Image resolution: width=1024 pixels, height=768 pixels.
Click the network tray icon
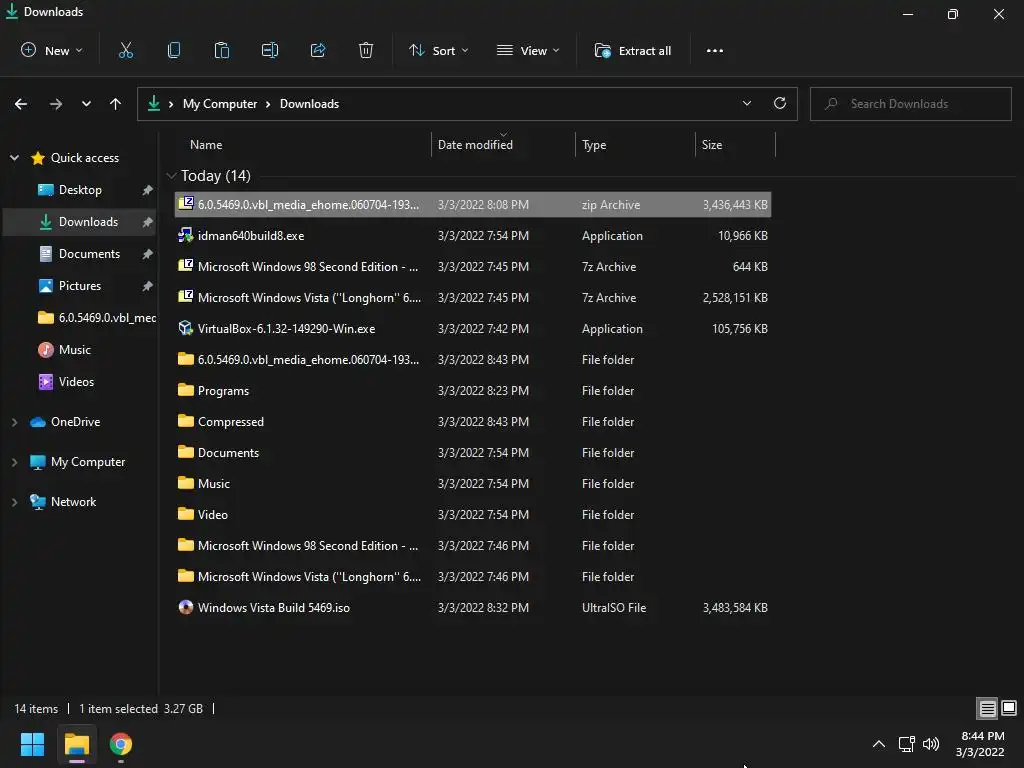[906, 744]
